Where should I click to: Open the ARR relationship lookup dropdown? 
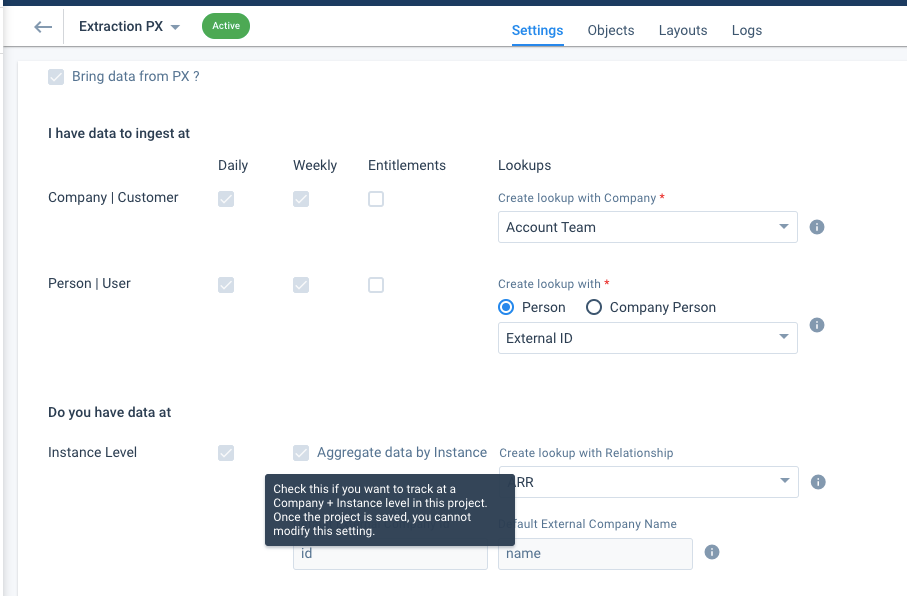649,482
